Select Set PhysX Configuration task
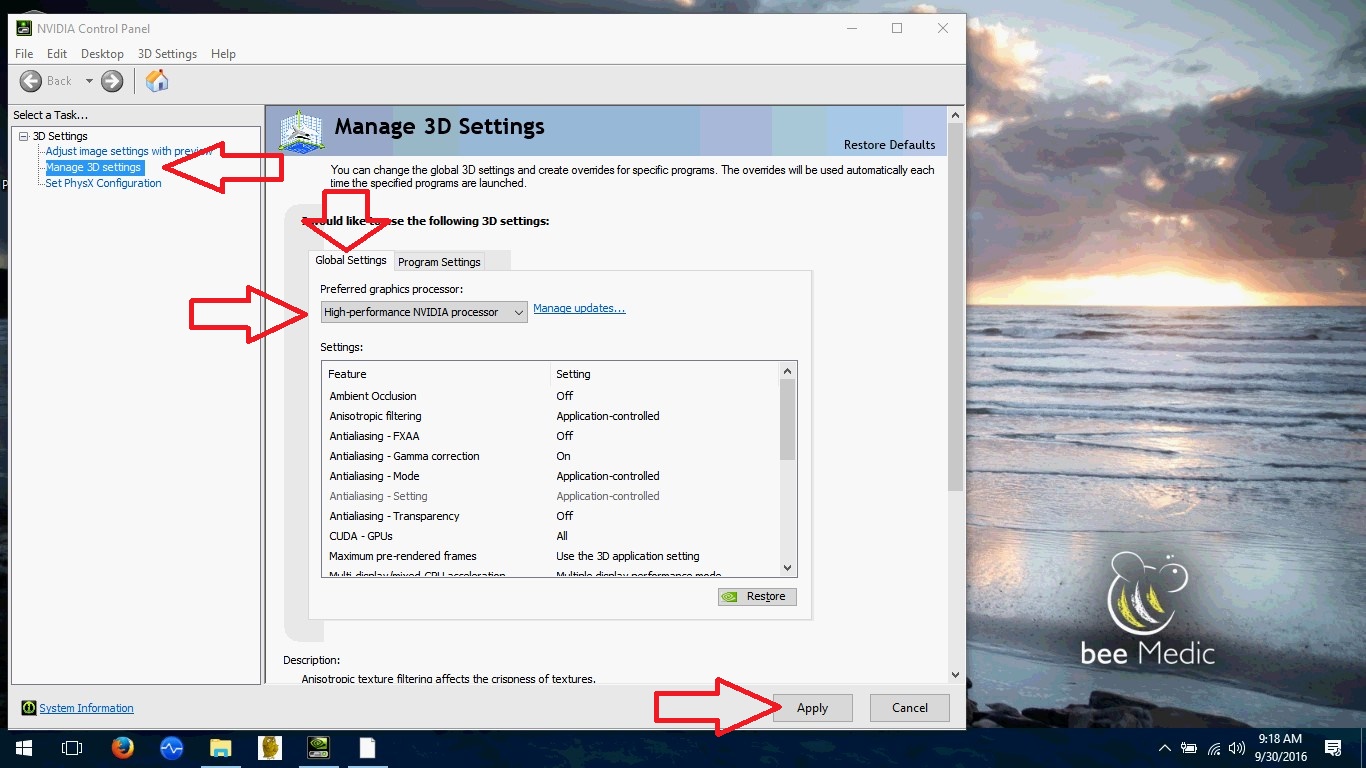This screenshot has height=768, width=1366. point(103,183)
